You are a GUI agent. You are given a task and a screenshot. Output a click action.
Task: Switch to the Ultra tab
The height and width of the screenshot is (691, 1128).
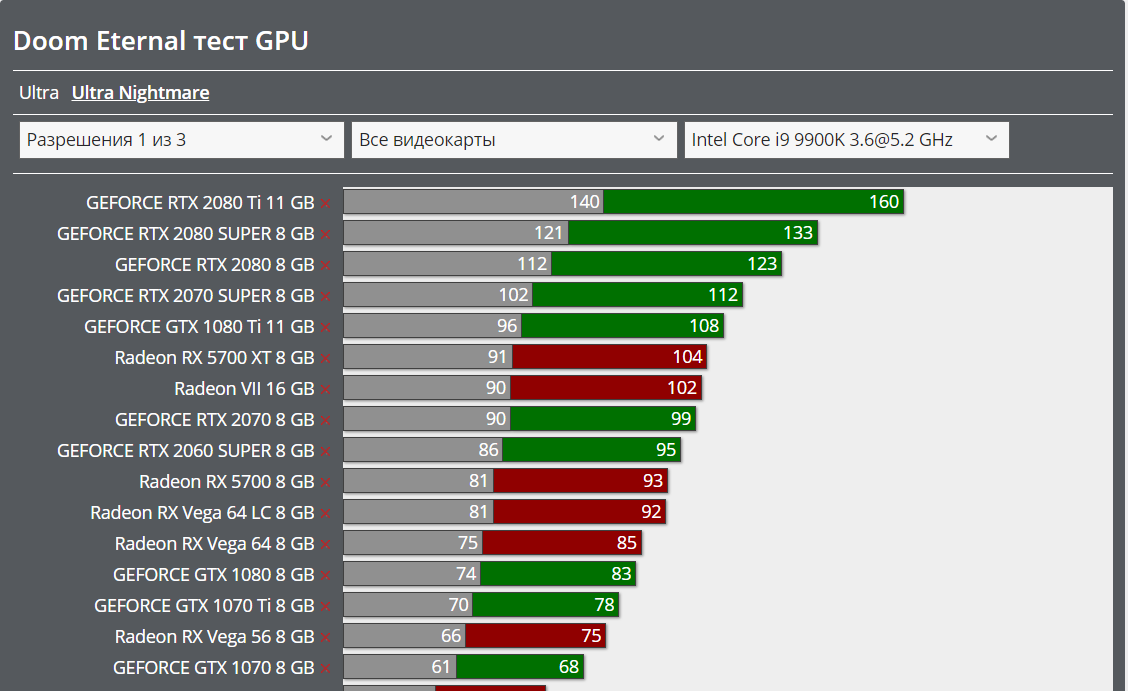click(x=39, y=93)
